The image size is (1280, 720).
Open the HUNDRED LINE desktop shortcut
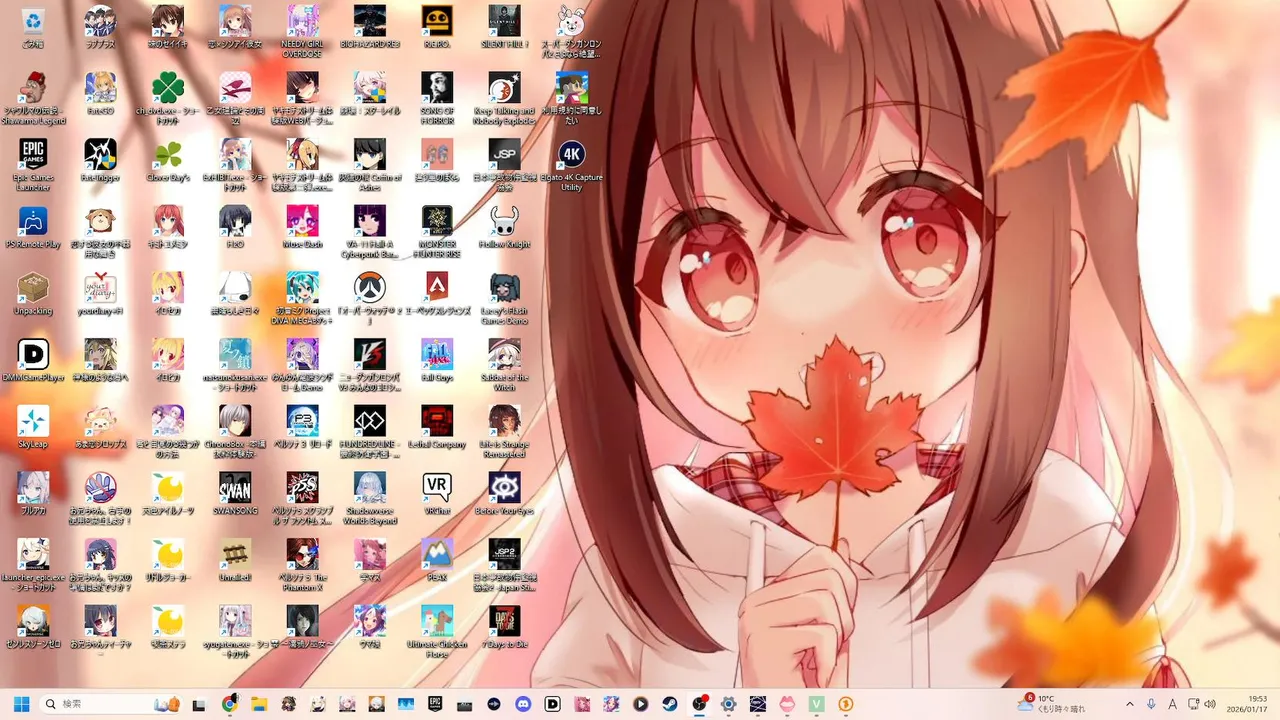(369, 432)
